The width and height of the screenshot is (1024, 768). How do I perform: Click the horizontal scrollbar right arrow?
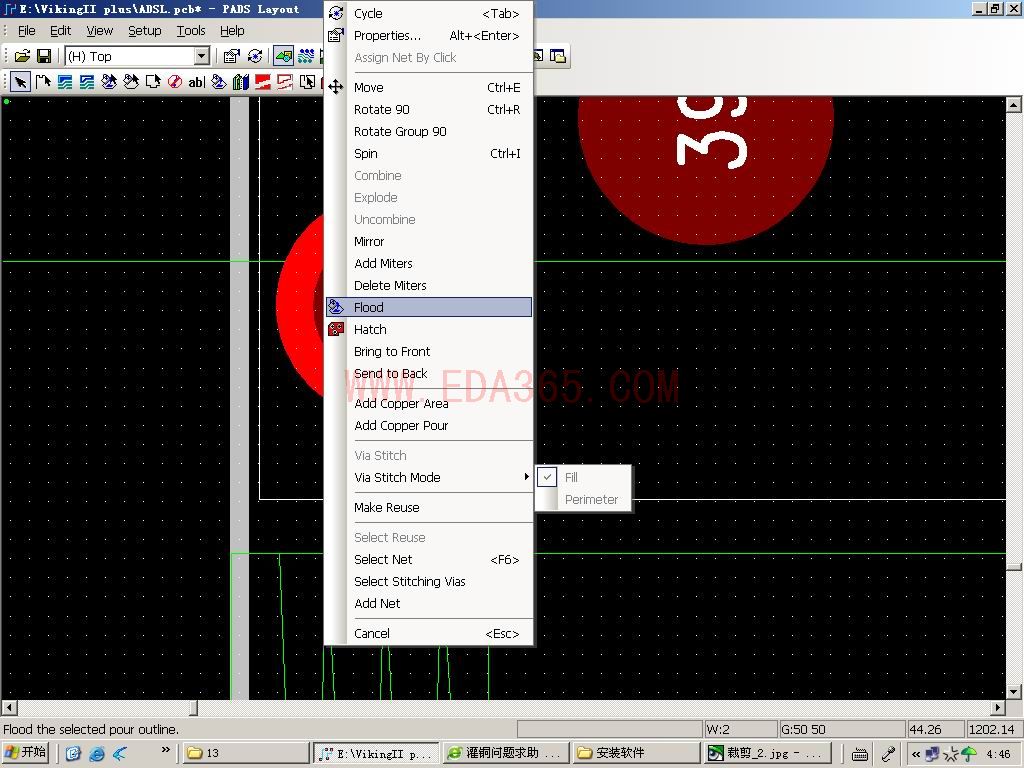point(998,707)
